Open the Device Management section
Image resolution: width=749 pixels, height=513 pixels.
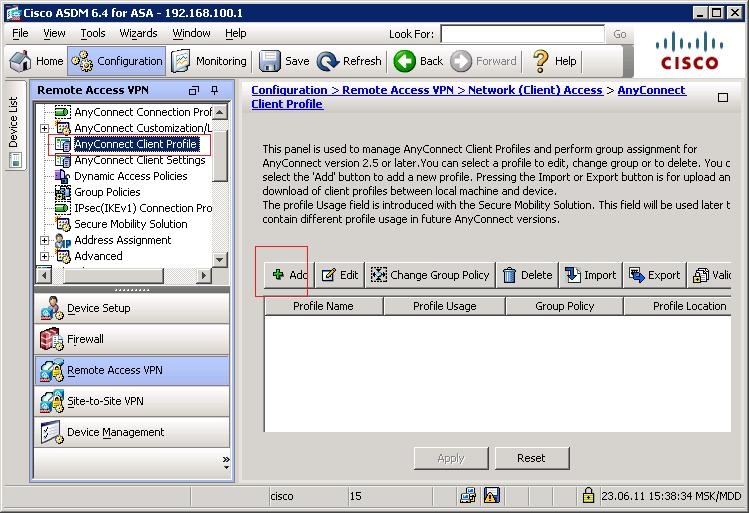pyautogui.click(x=132, y=432)
